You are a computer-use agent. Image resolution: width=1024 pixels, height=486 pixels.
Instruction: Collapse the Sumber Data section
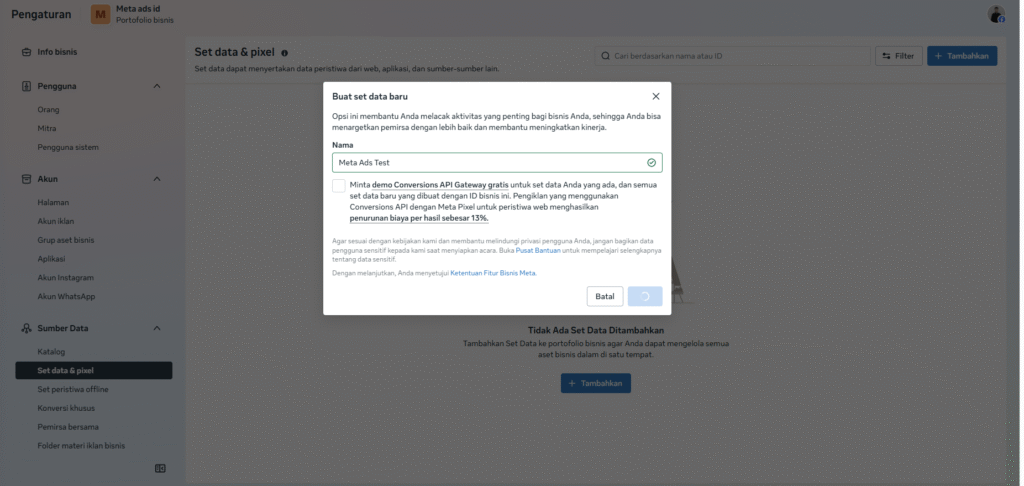(157, 328)
